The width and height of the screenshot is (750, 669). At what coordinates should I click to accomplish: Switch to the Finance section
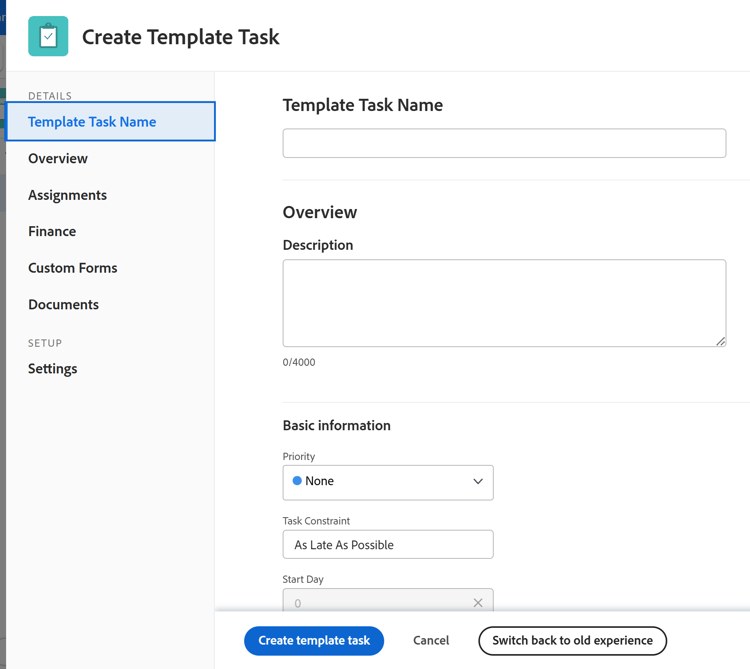coord(52,231)
